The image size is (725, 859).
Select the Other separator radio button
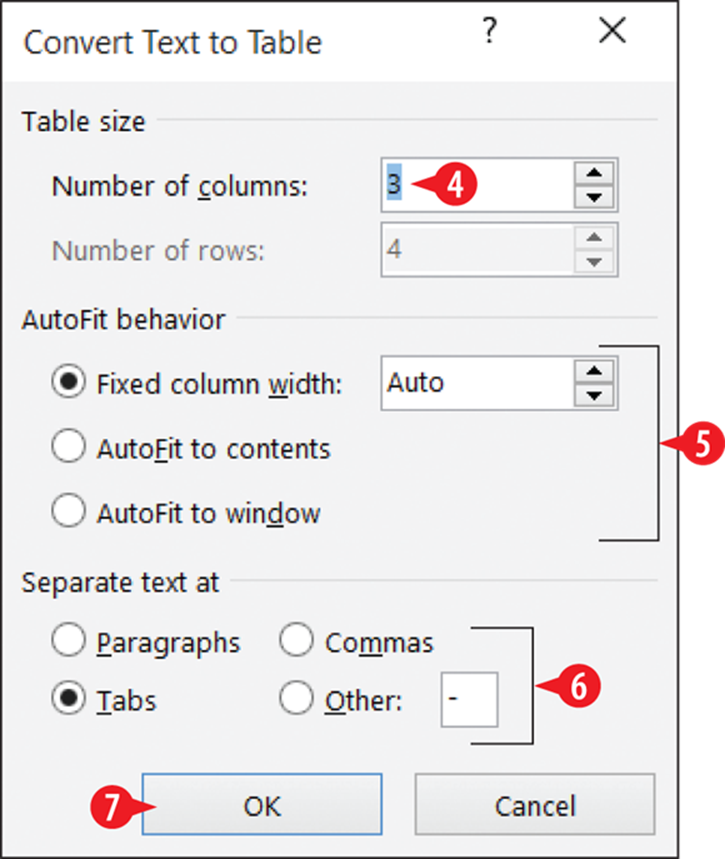tap(296, 698)
